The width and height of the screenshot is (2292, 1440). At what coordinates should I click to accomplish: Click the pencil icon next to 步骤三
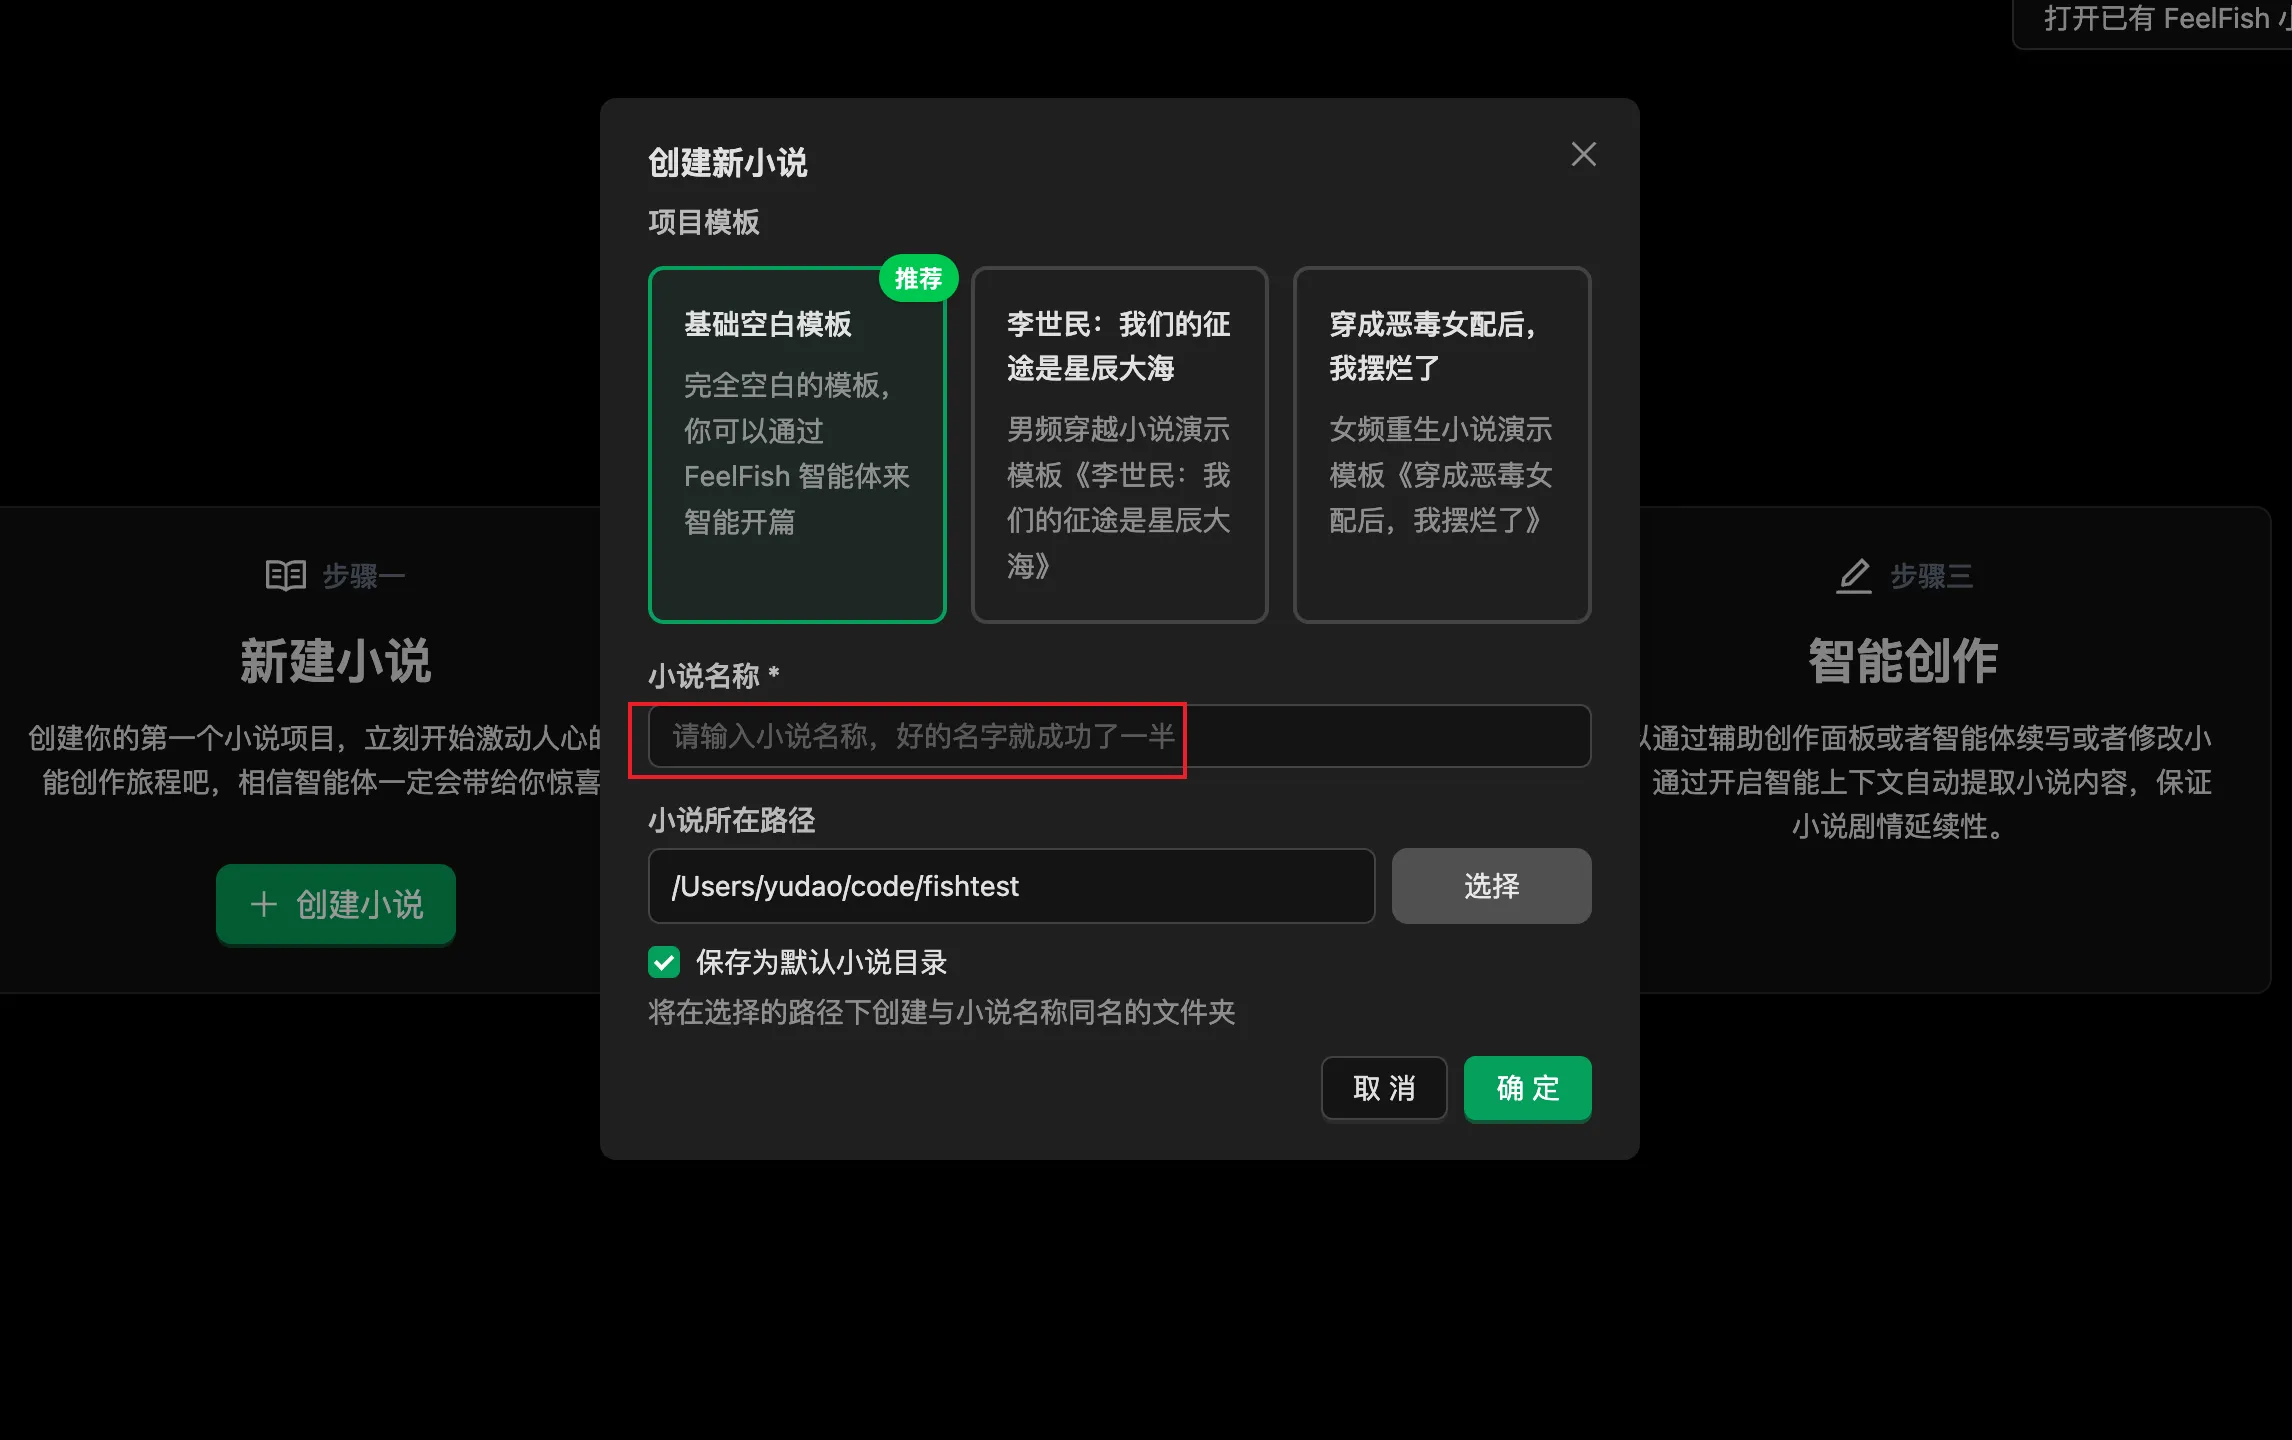1853,576
